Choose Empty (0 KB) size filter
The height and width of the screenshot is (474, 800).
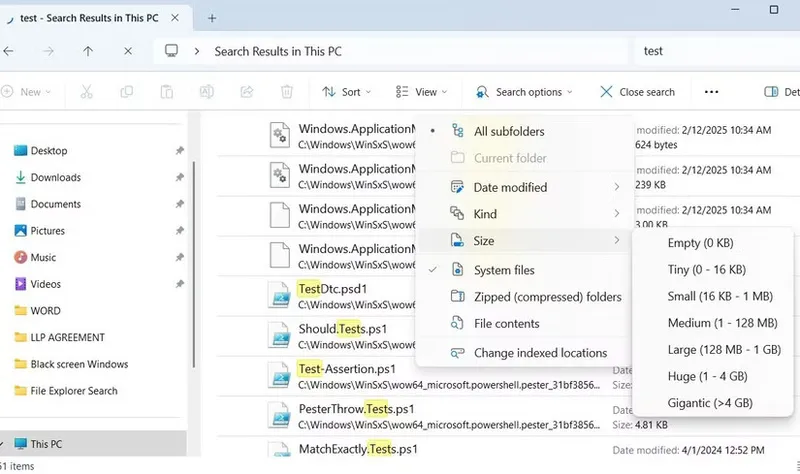(x=712, y=243)
